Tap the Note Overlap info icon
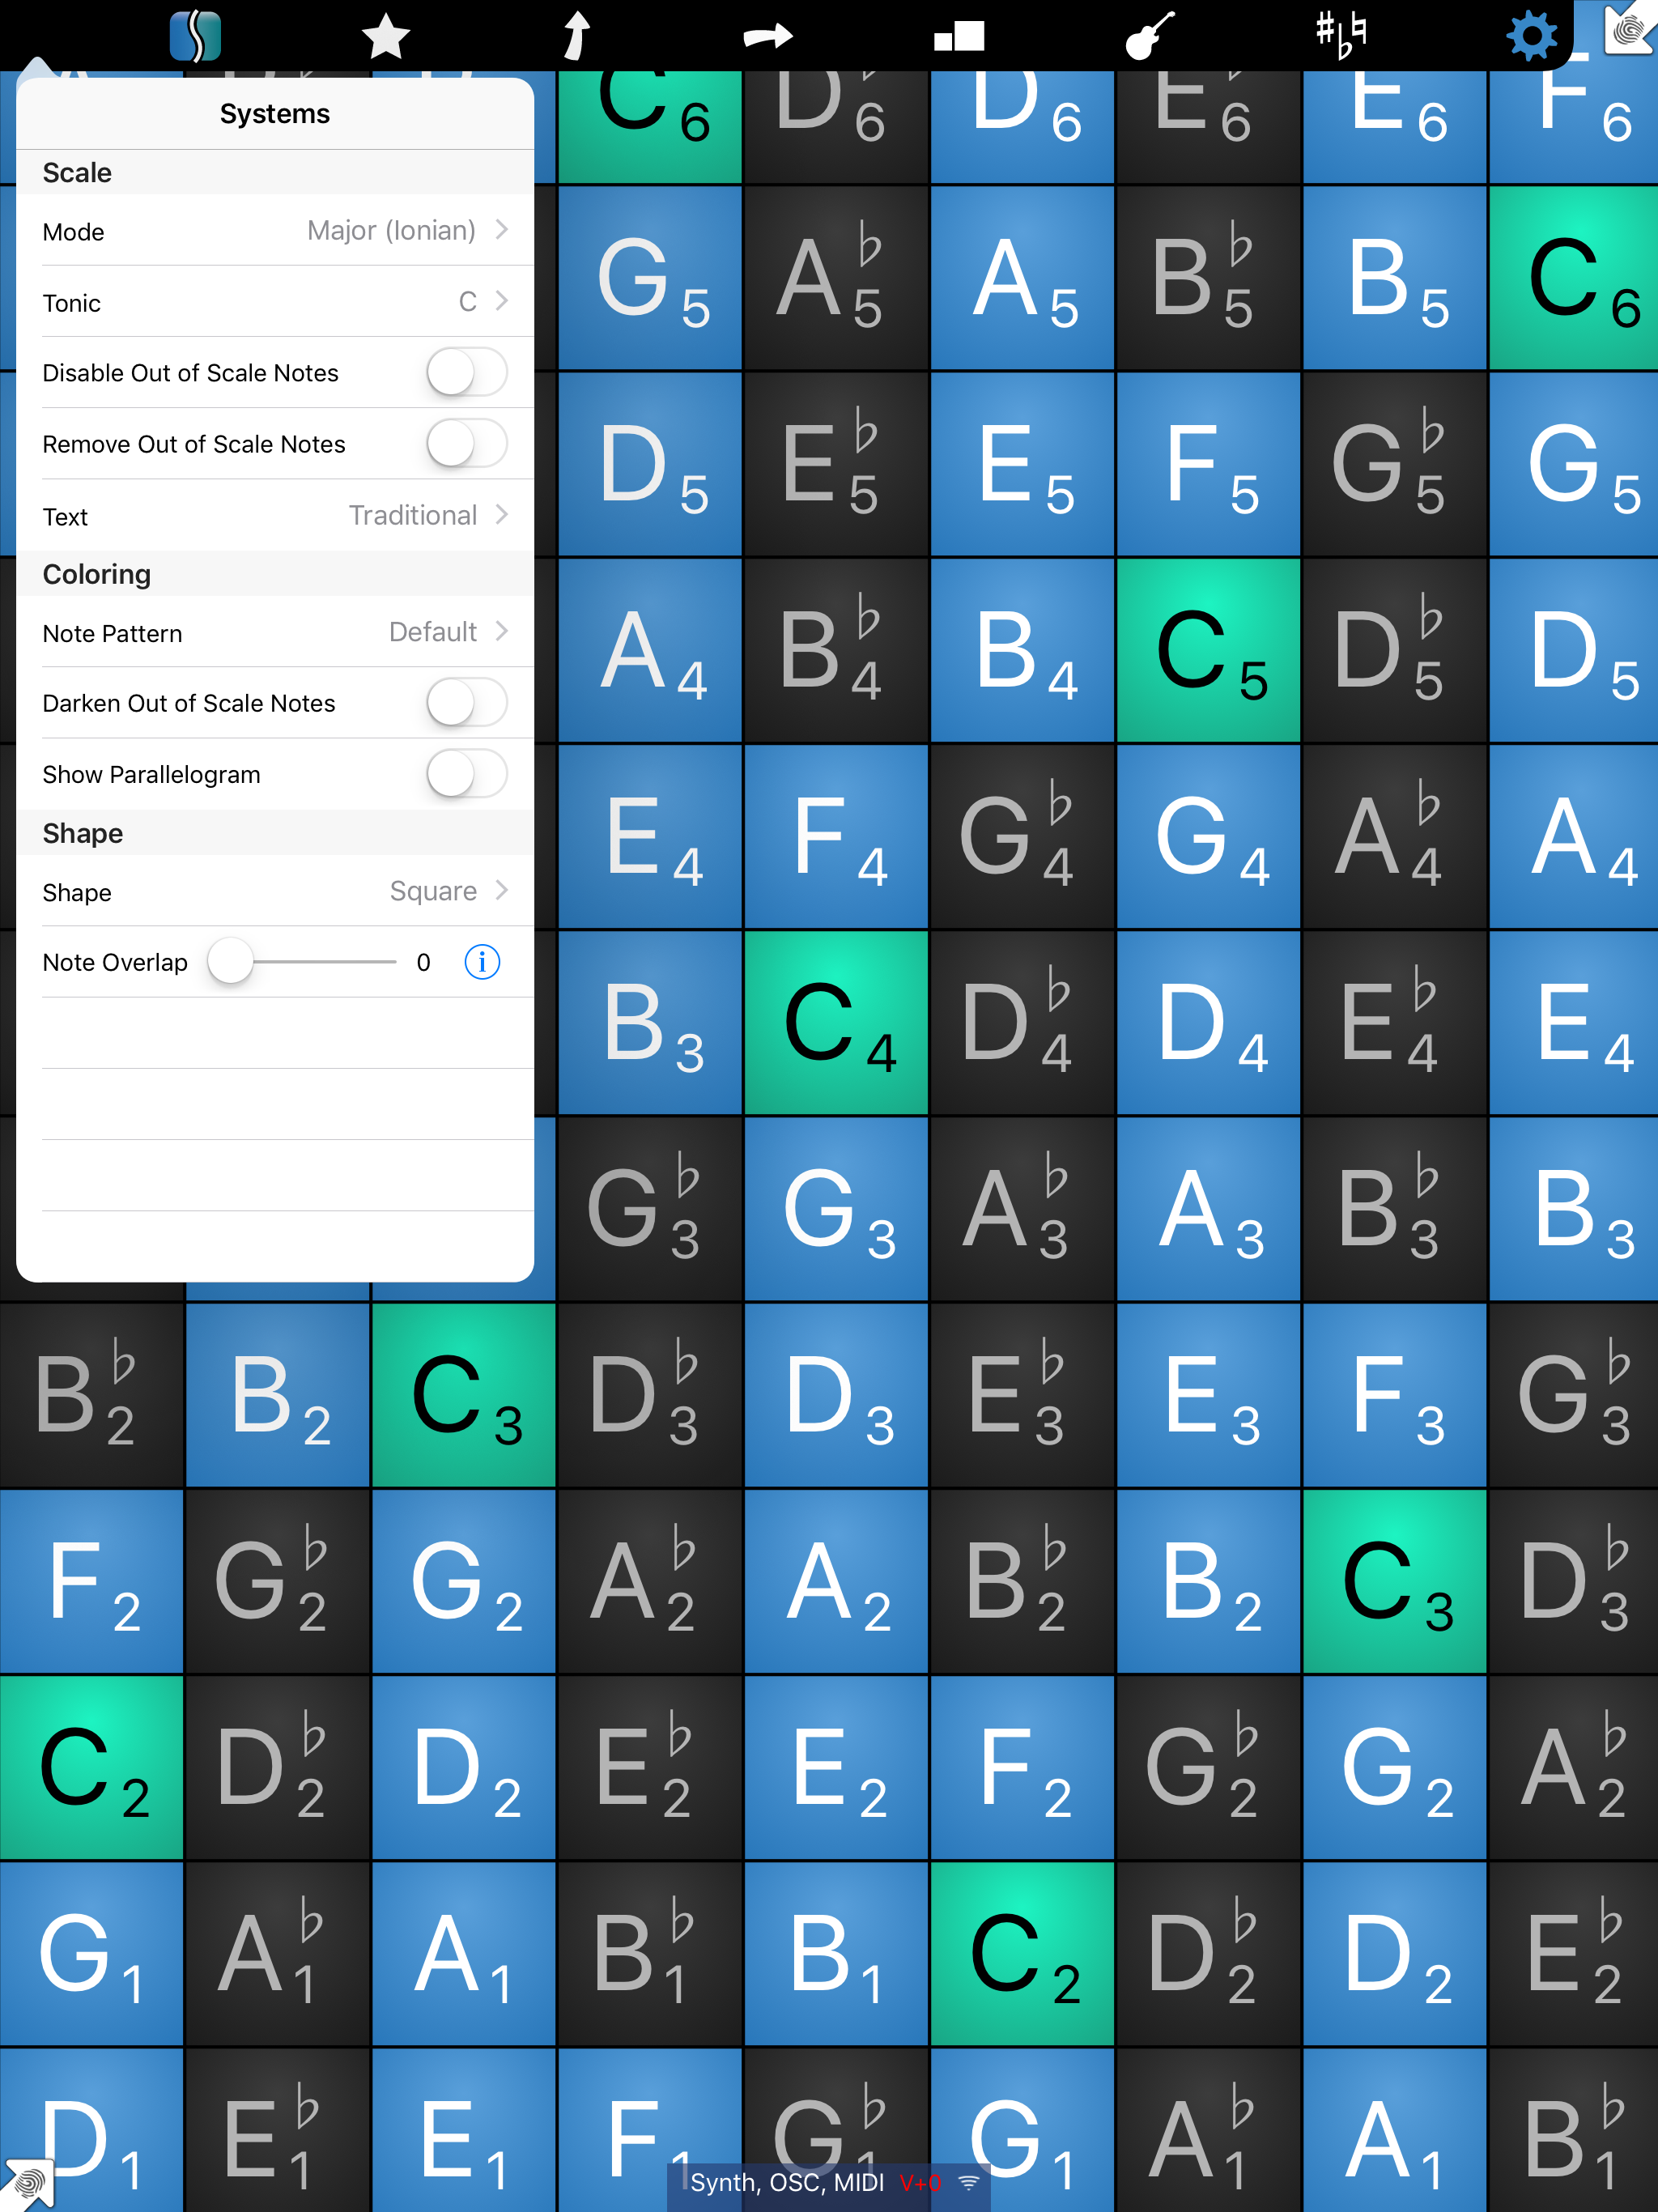This screenshot has width=1658, height=2212. point(482,962)
